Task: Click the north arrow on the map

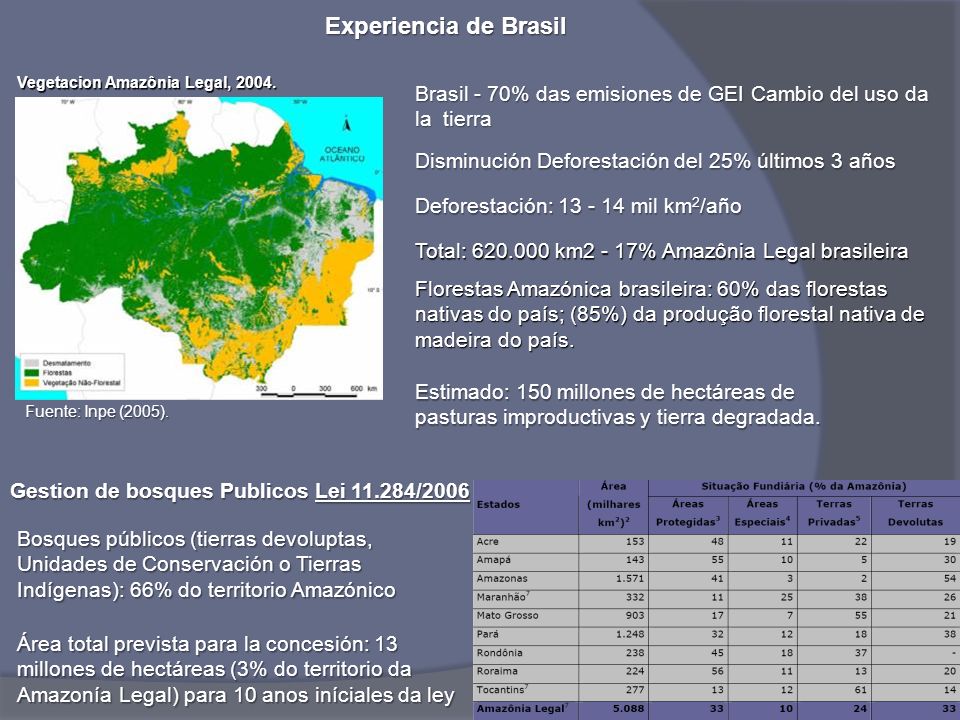Action: click(347, 123)
